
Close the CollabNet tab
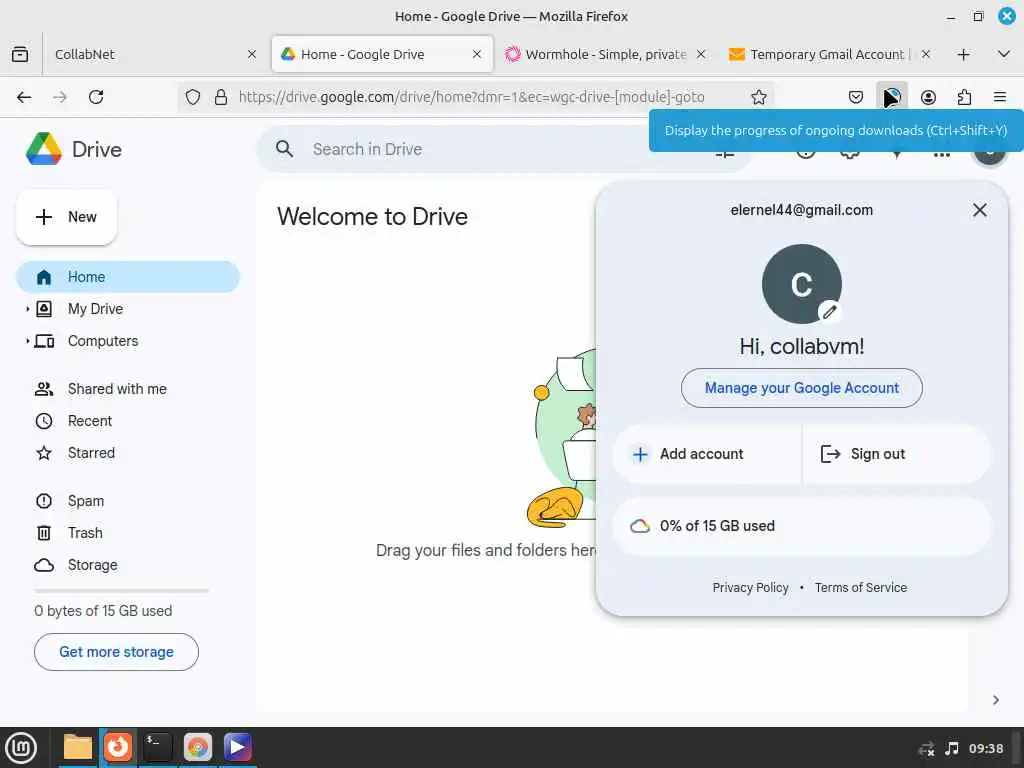pyautogui.click(x=251, y=54)
